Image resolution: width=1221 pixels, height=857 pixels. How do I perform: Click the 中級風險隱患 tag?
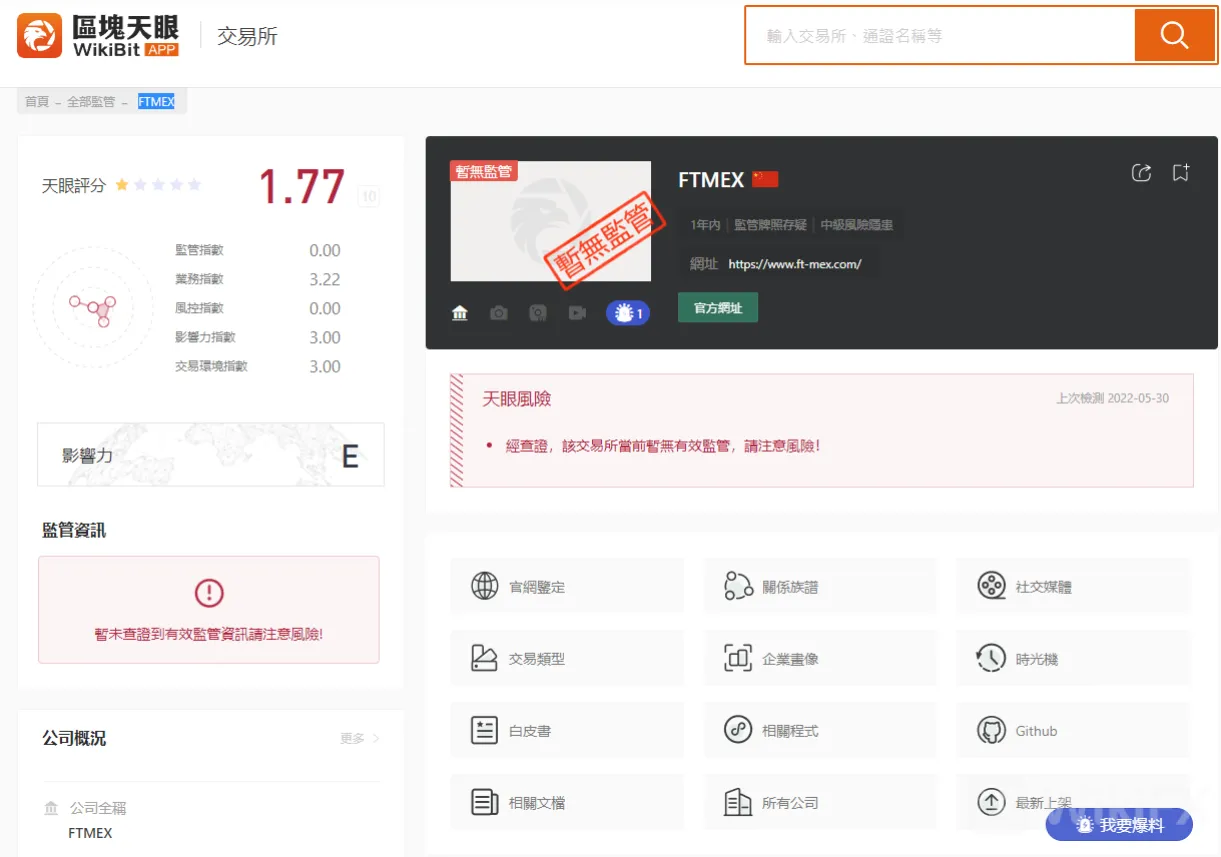pyautogui.click(x=857, y=225)
